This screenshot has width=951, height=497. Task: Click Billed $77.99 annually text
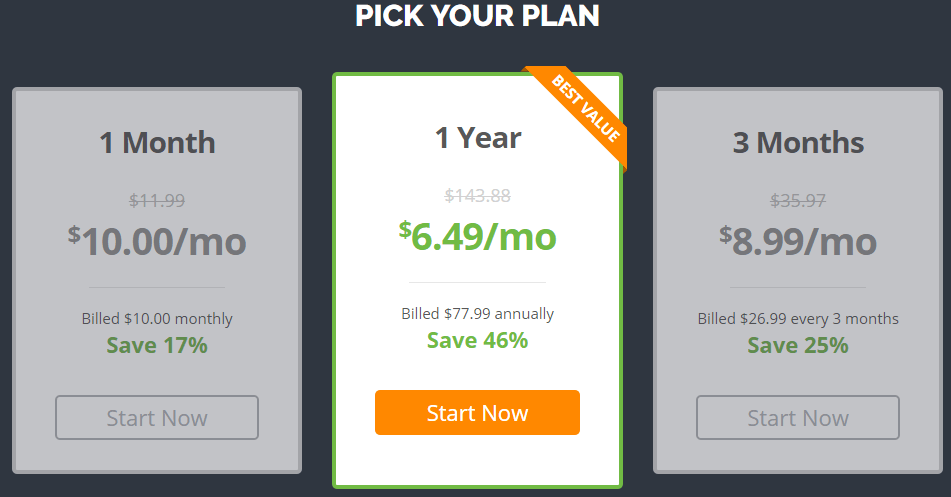(477, 314)
